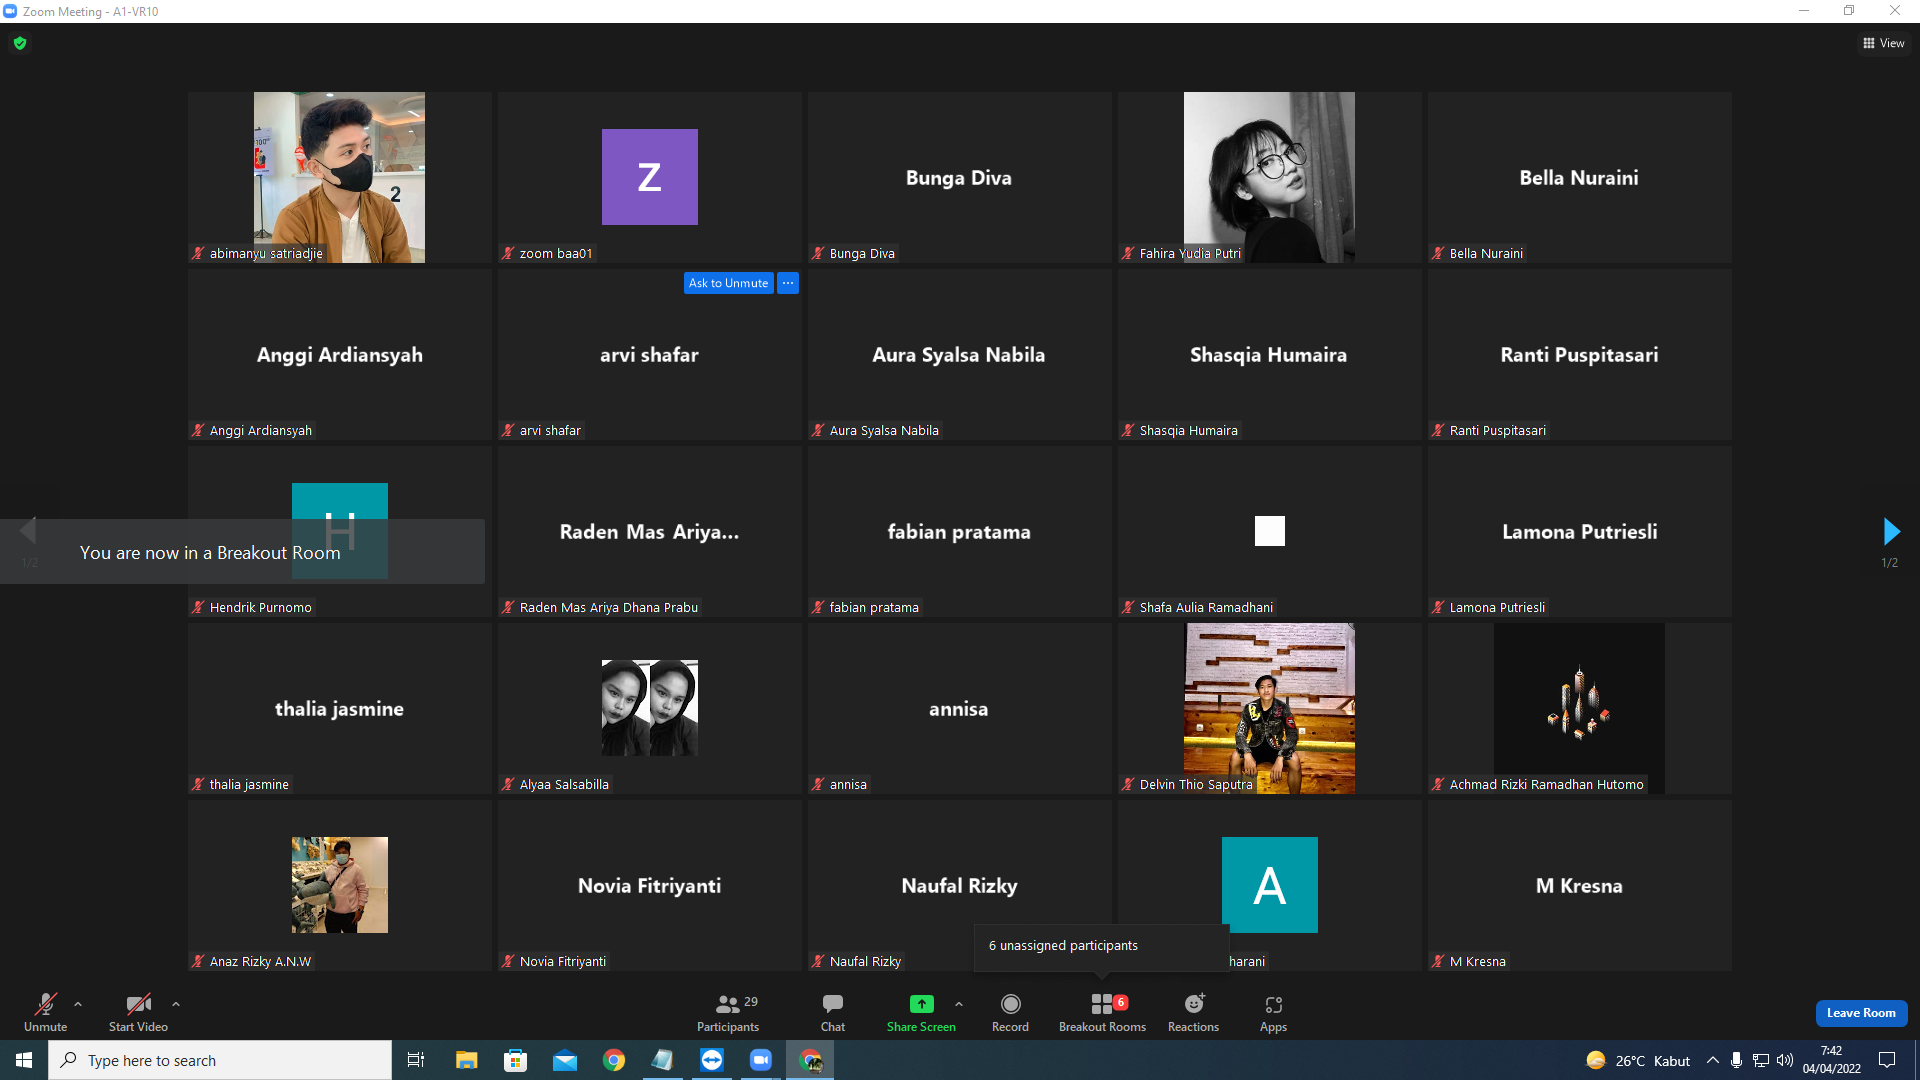The image size is (1920, 1080).
Task: Select the Ranti Puspitasari participant tile
Action: coord(1580,354)
